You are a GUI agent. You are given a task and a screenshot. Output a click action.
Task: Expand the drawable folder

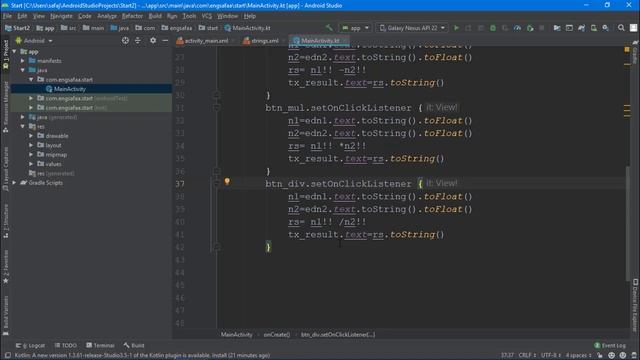coord(31,136)
